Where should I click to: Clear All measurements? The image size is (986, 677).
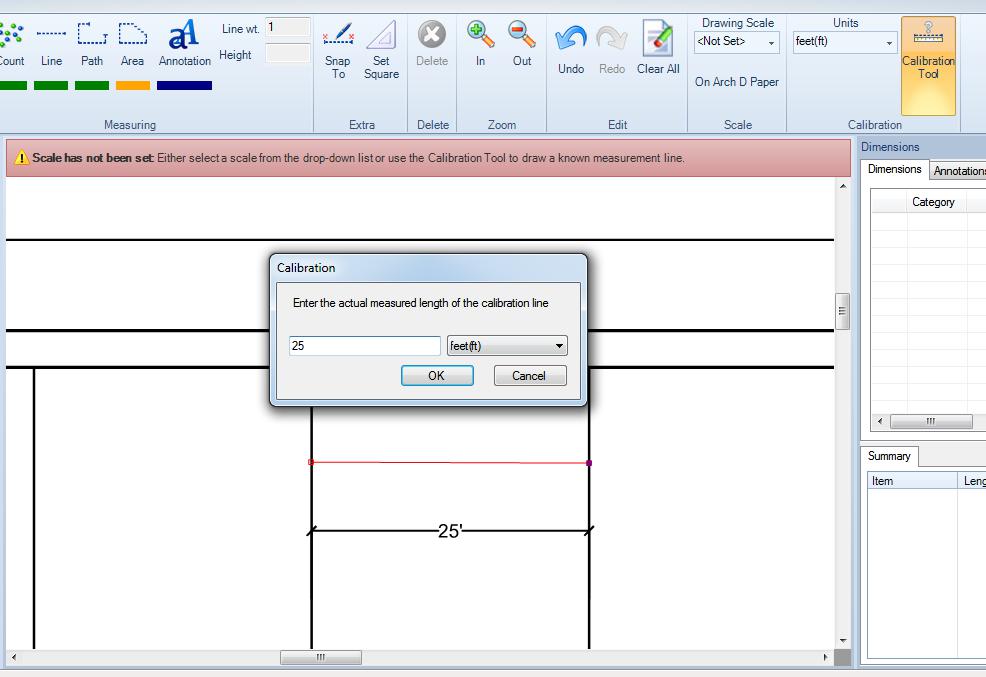658,48
